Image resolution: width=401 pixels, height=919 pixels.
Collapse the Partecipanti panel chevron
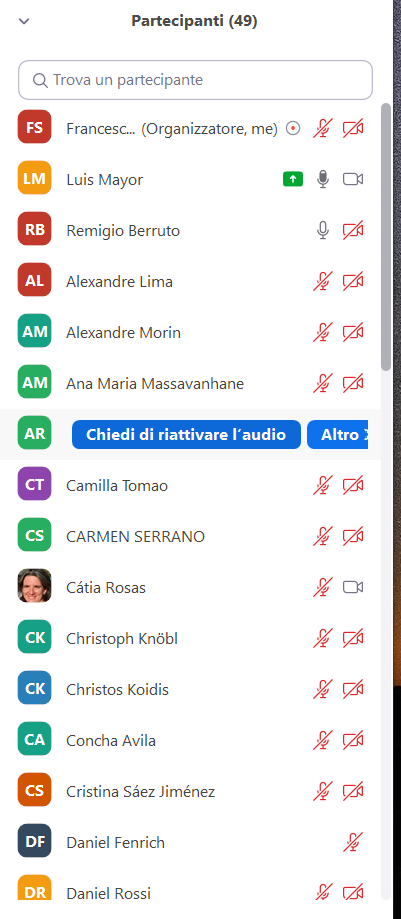click(24, 22)
